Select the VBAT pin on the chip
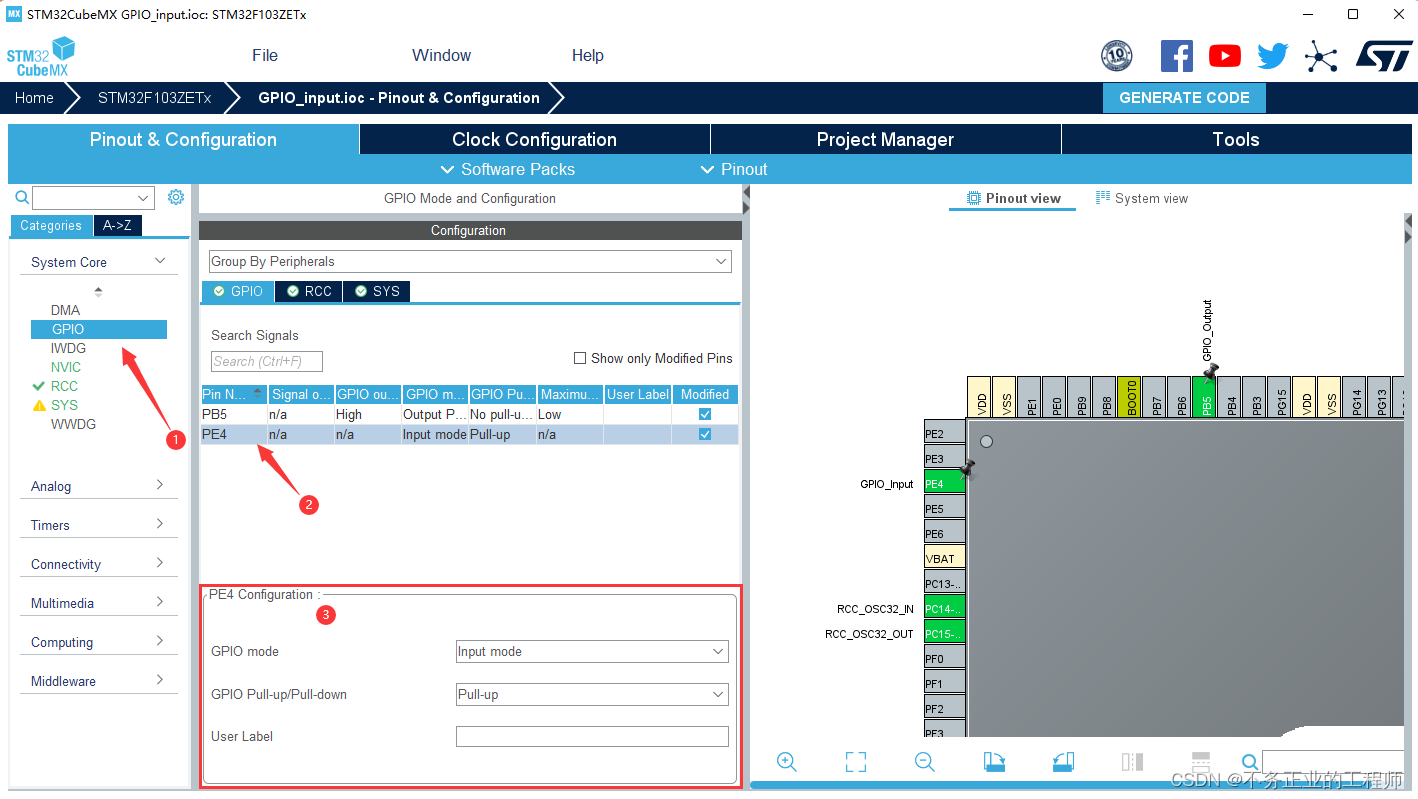Viewport: 1418px width, 799px height. (945, 558)
